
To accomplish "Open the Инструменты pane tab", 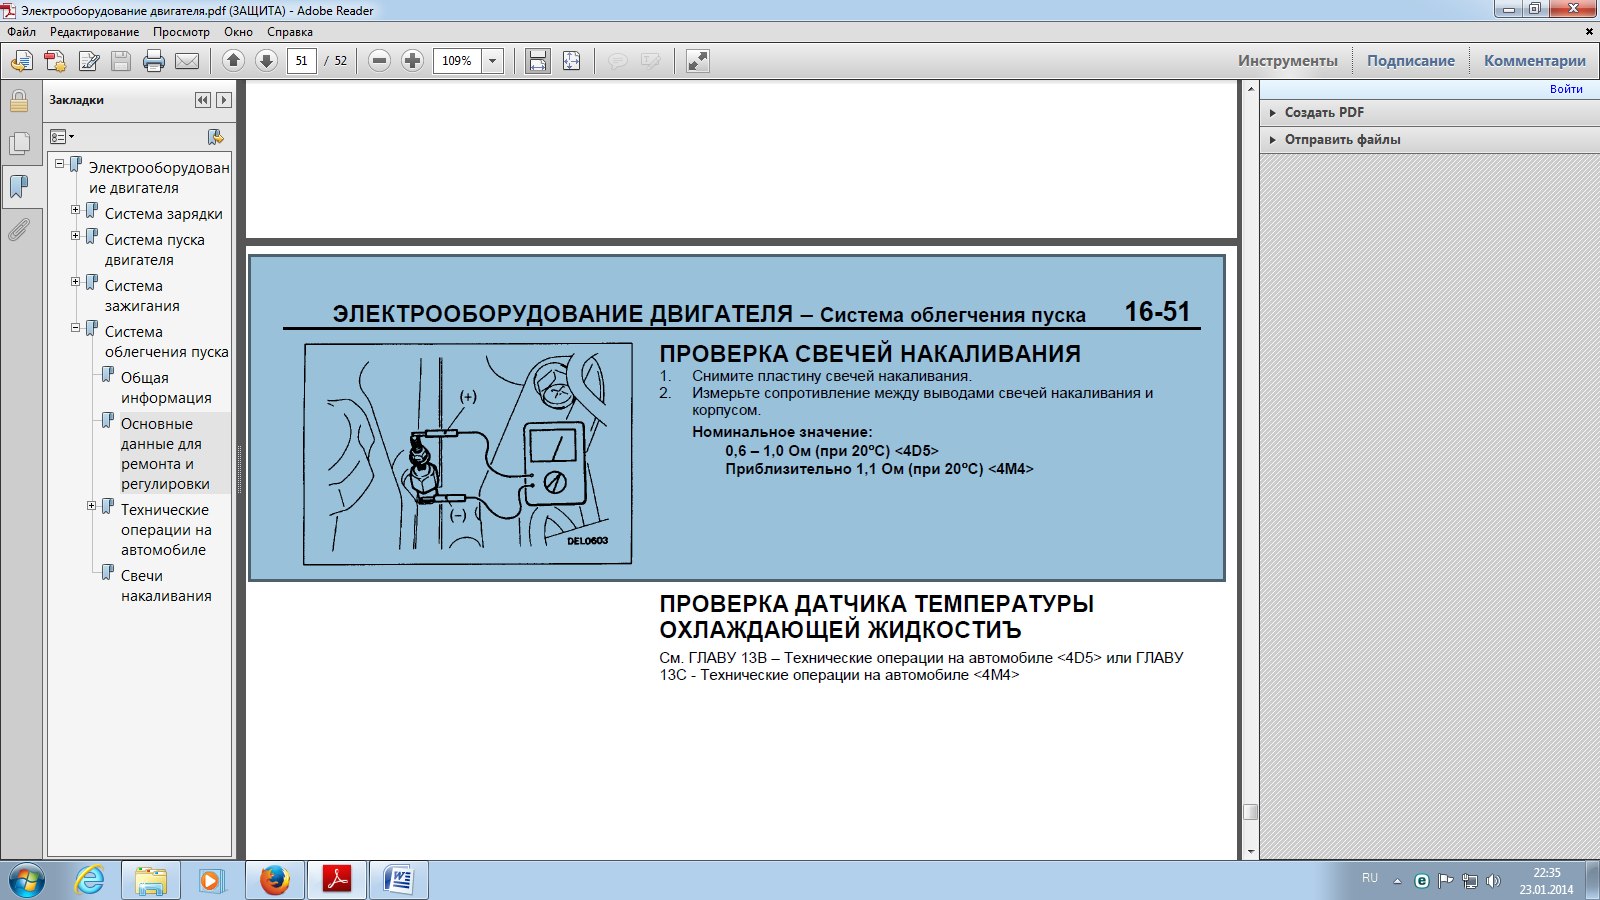I will [x=1287, y=61].
